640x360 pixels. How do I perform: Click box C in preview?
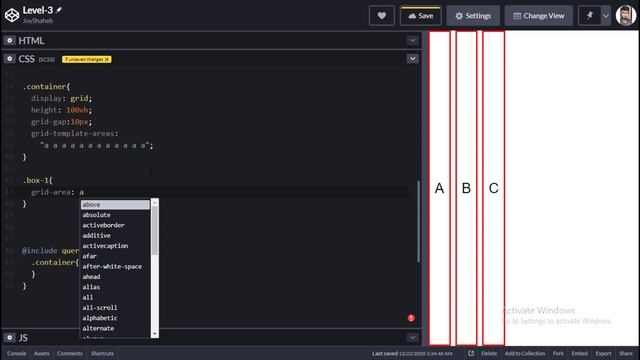click(x=493, y=188)
